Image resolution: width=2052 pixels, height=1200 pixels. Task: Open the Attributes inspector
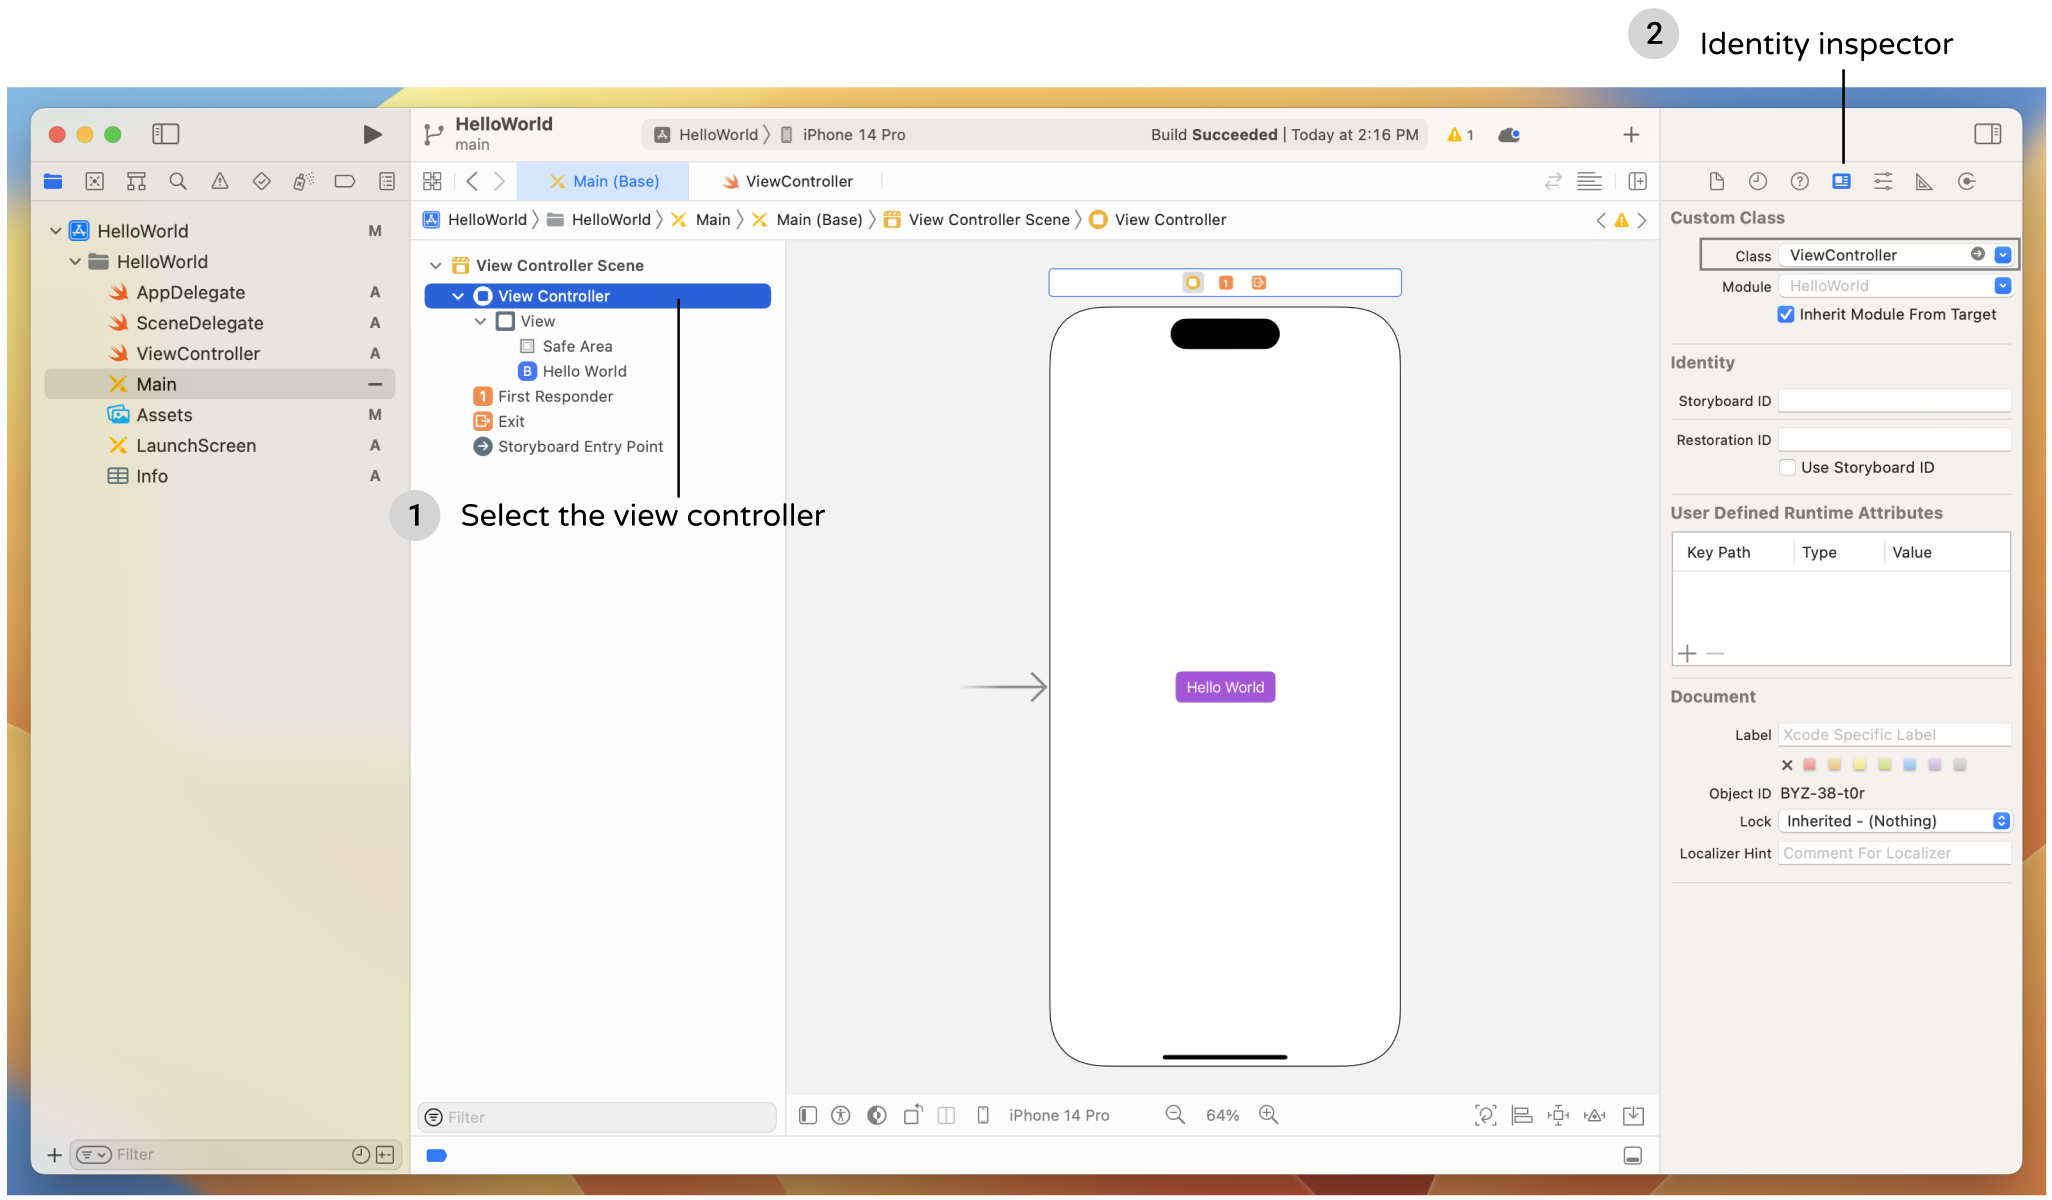pyautogui.click(x=1884, y=181)
